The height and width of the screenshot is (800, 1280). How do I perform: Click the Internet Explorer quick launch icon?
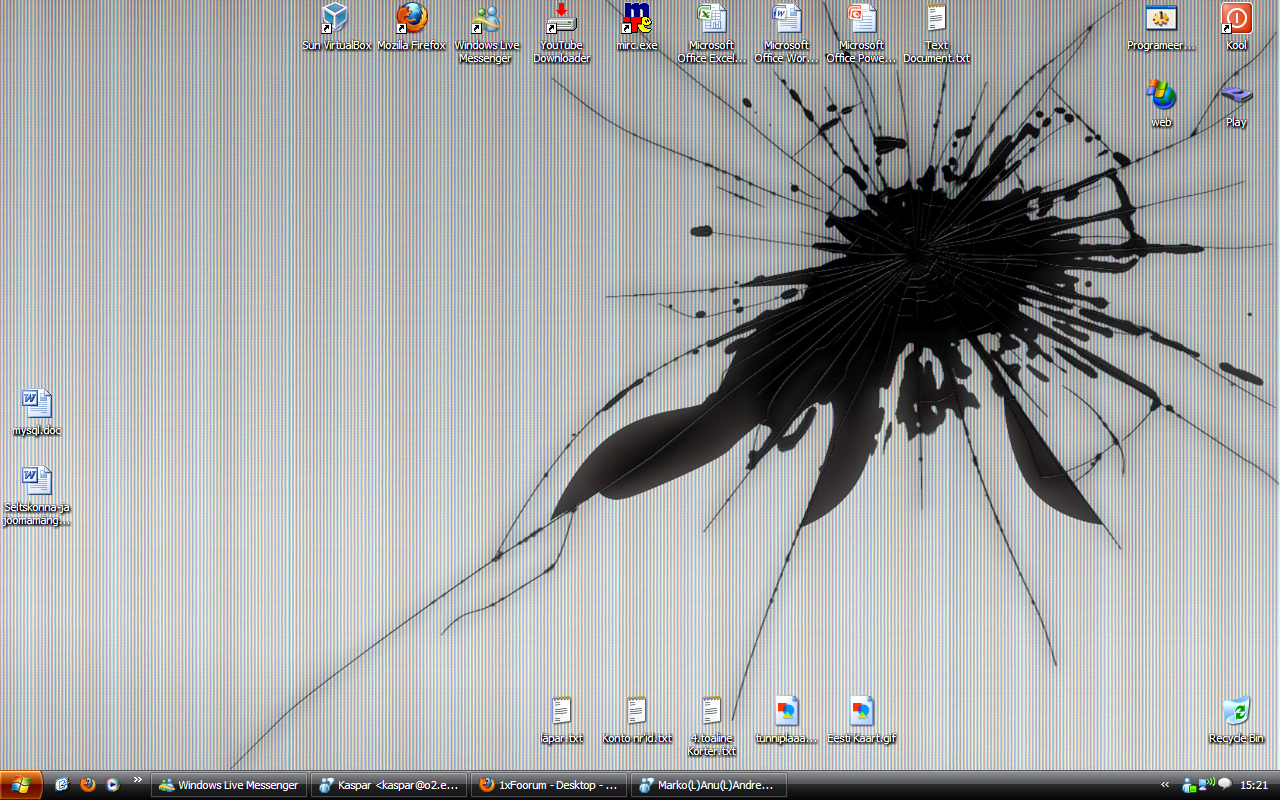(x=62, y=785)
